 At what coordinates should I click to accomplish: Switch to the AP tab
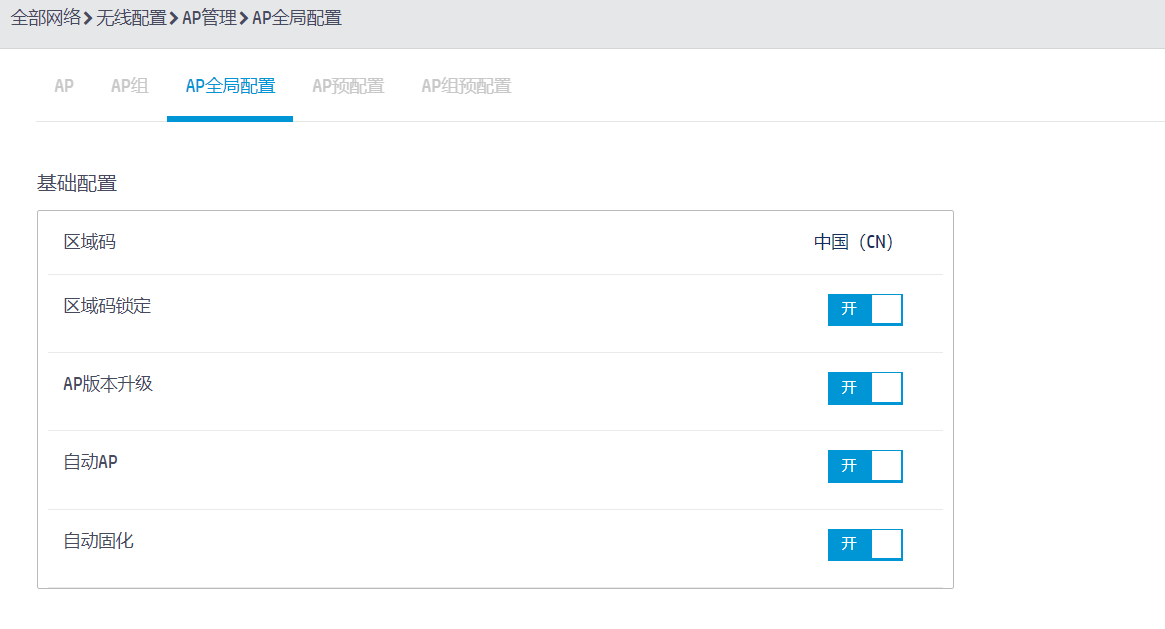(64, 86)
